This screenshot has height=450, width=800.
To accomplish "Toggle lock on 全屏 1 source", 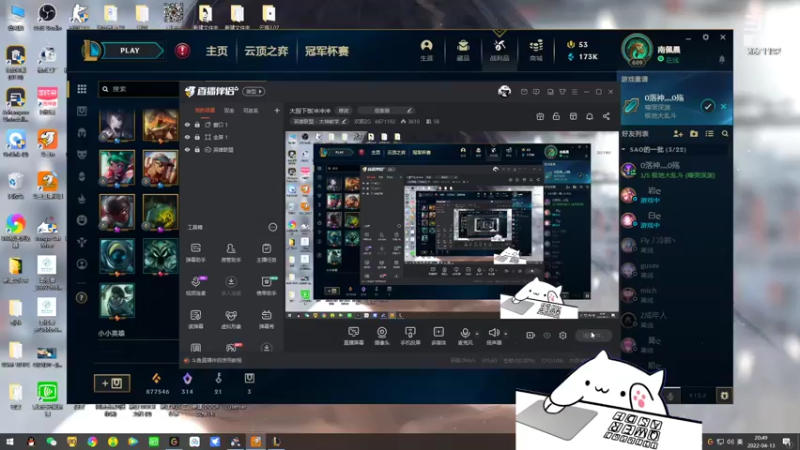I will click(197, 137).
